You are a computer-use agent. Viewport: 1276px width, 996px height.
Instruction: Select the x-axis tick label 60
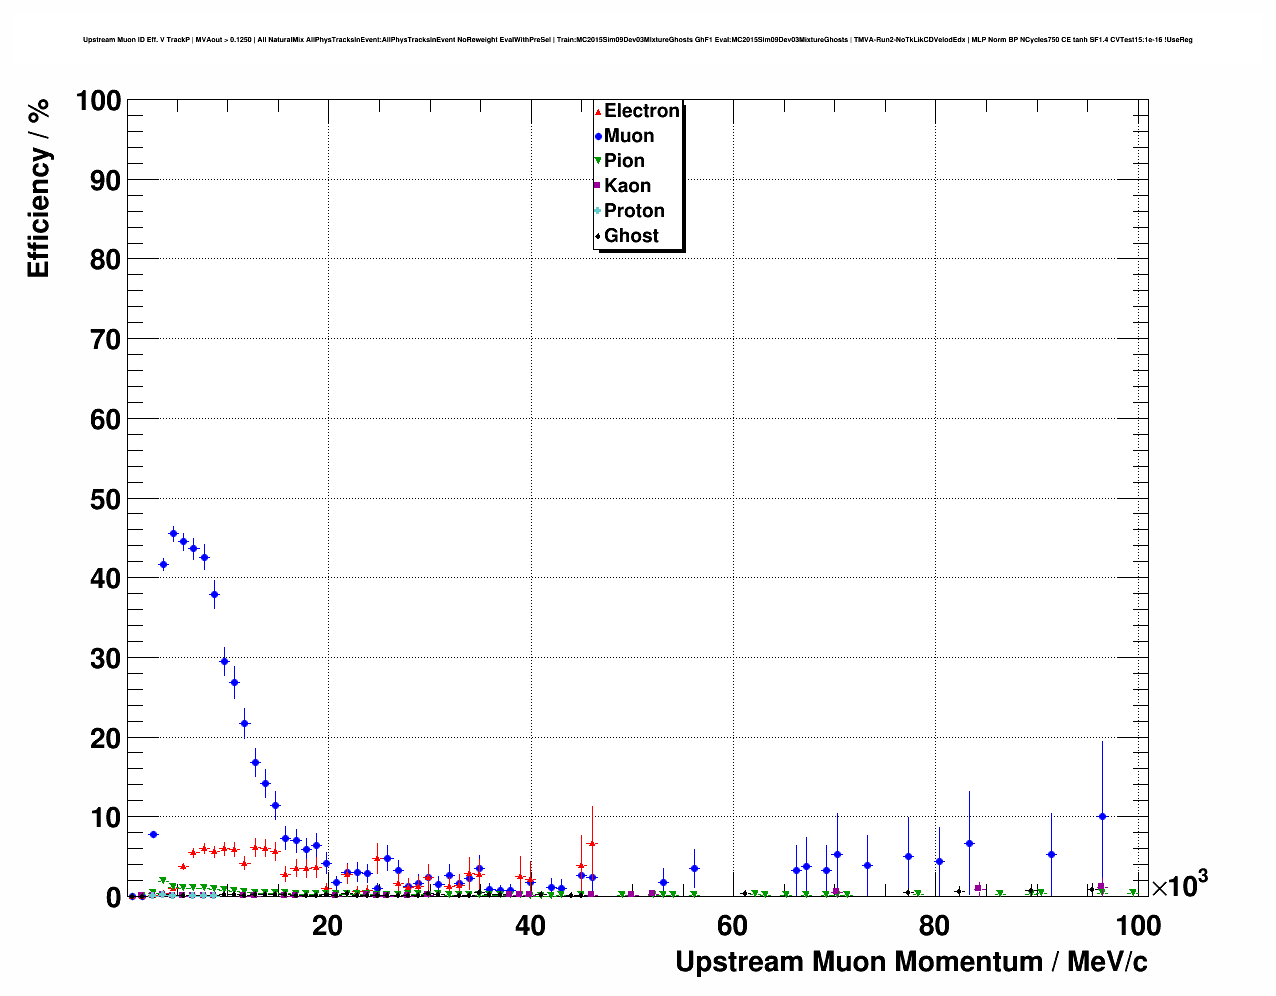732,926
